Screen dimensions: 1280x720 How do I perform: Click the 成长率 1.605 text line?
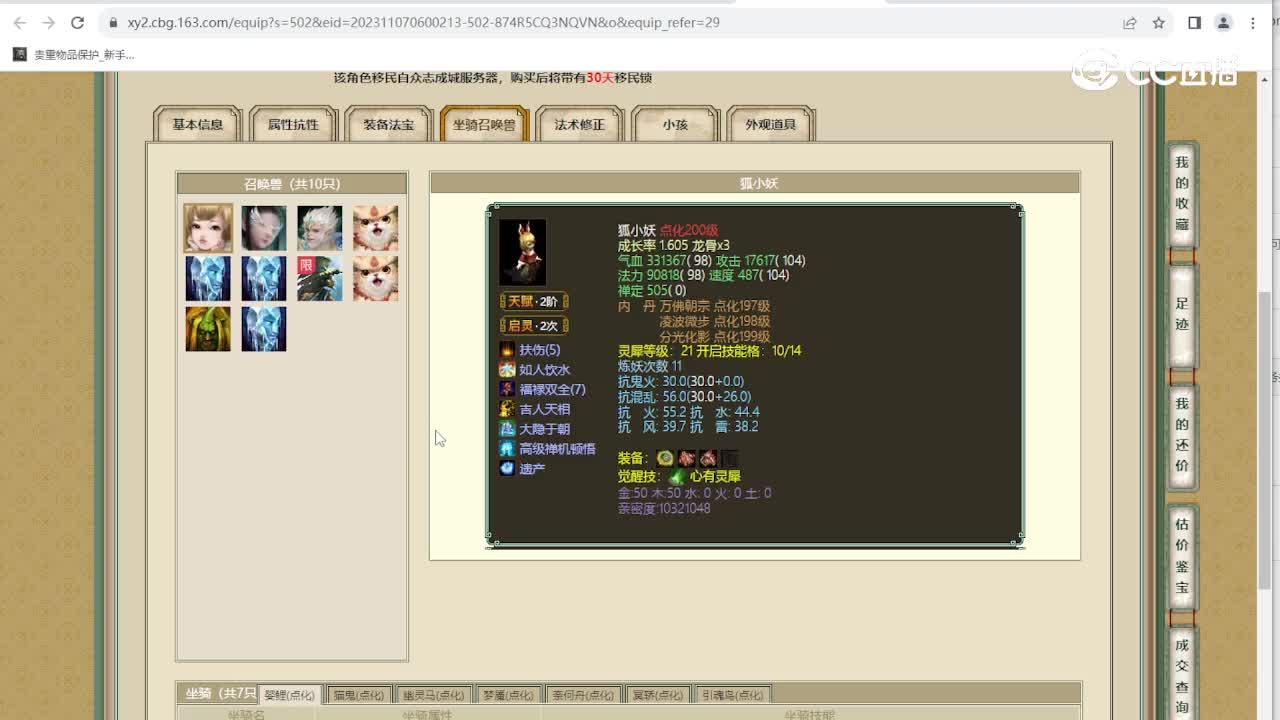coord(674,245)
